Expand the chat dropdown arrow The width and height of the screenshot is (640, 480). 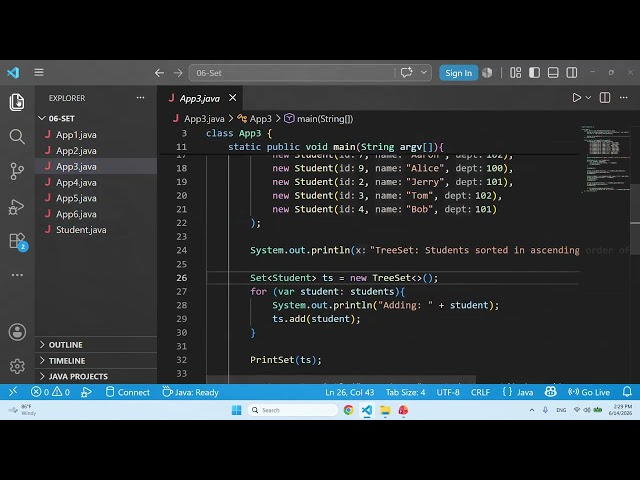(424, 73)
